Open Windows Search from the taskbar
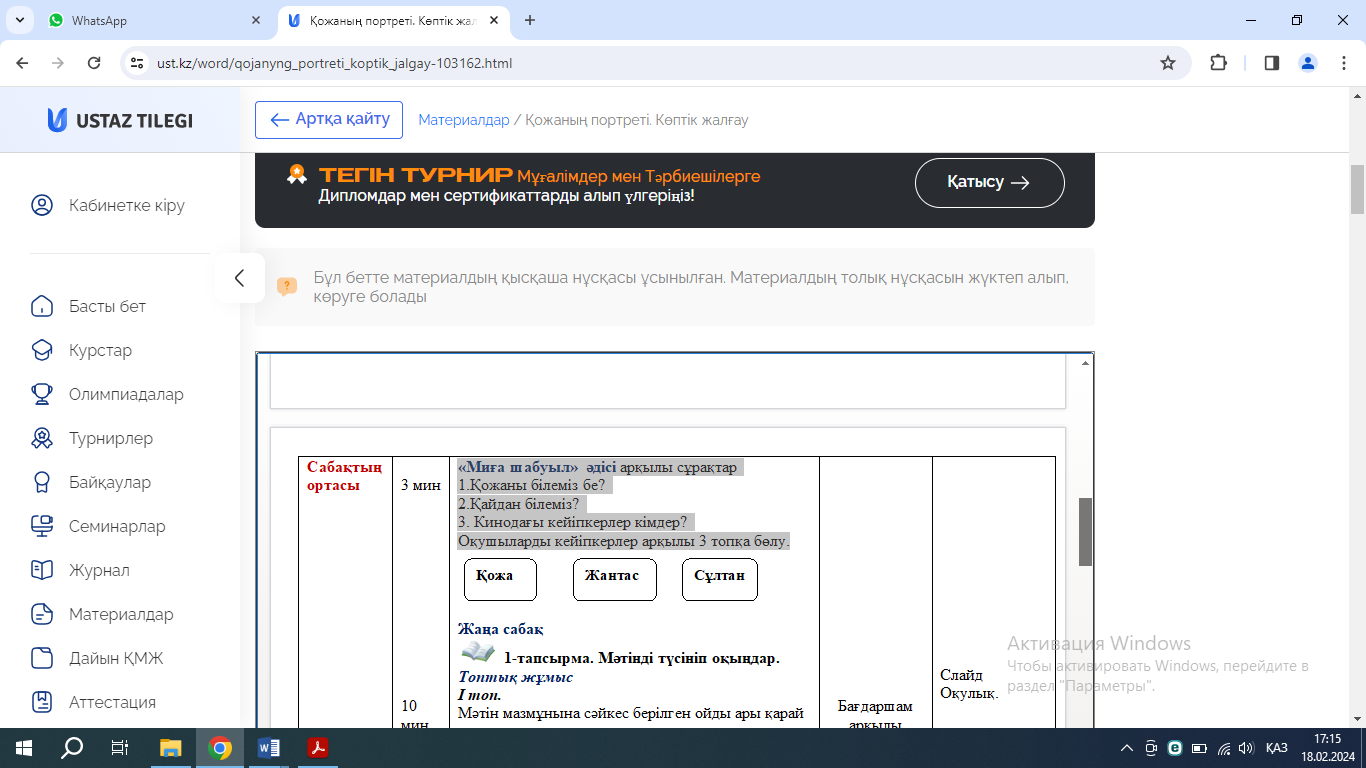1366x768 pixels. pyautogui.click(x=73, y=748)
